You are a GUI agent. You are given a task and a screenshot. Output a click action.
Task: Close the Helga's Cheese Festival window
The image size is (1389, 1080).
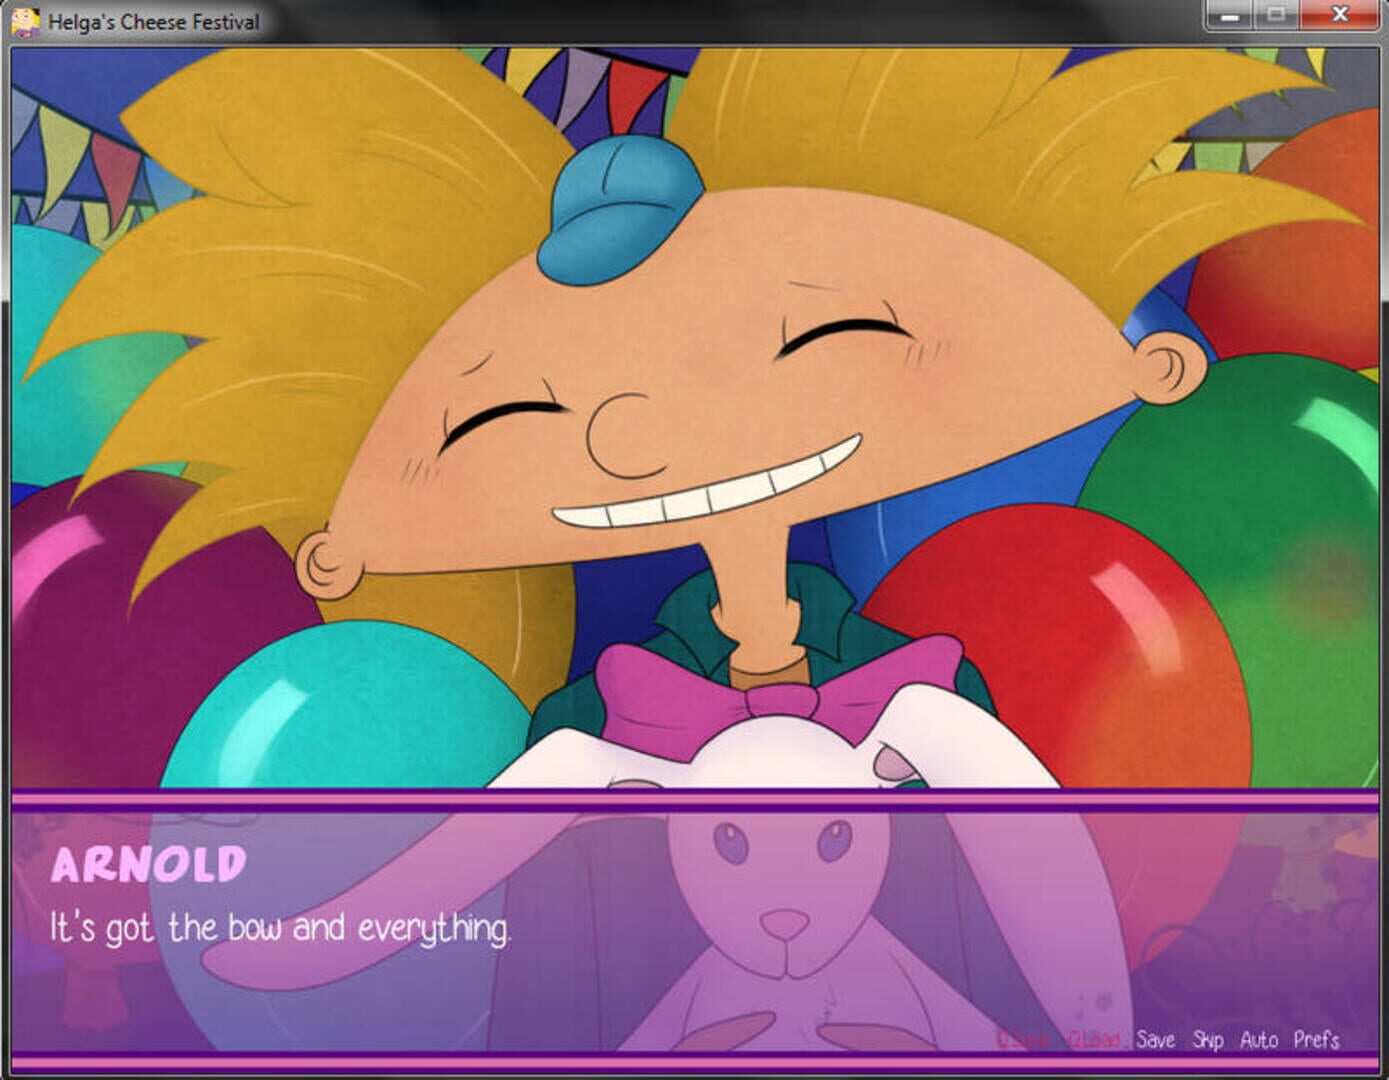tap(1340, 15)
